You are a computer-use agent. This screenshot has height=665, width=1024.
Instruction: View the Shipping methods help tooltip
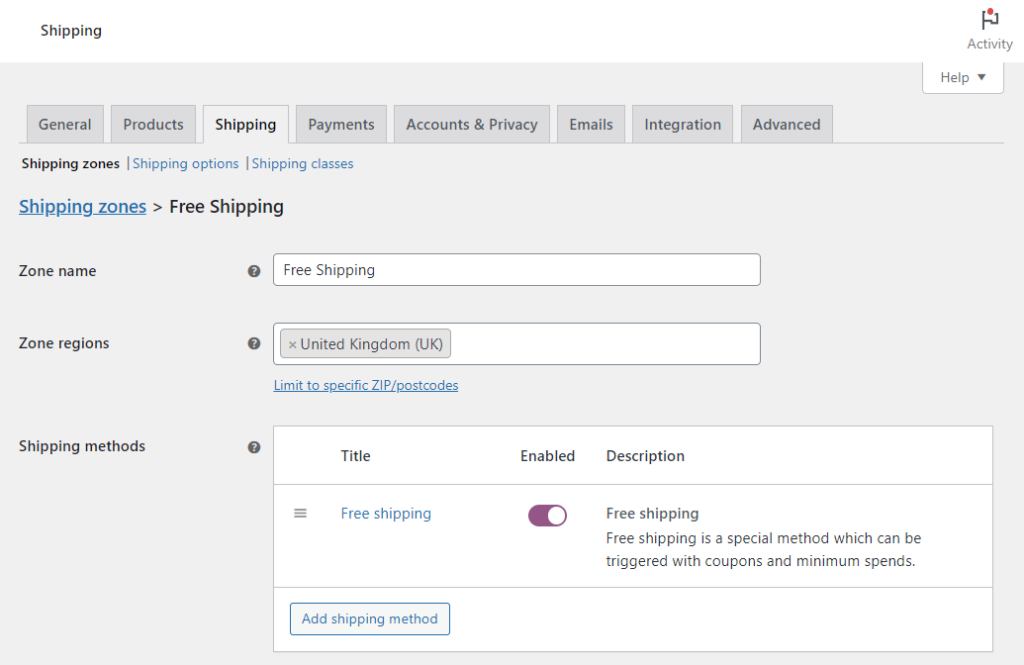tap(254, 447)
